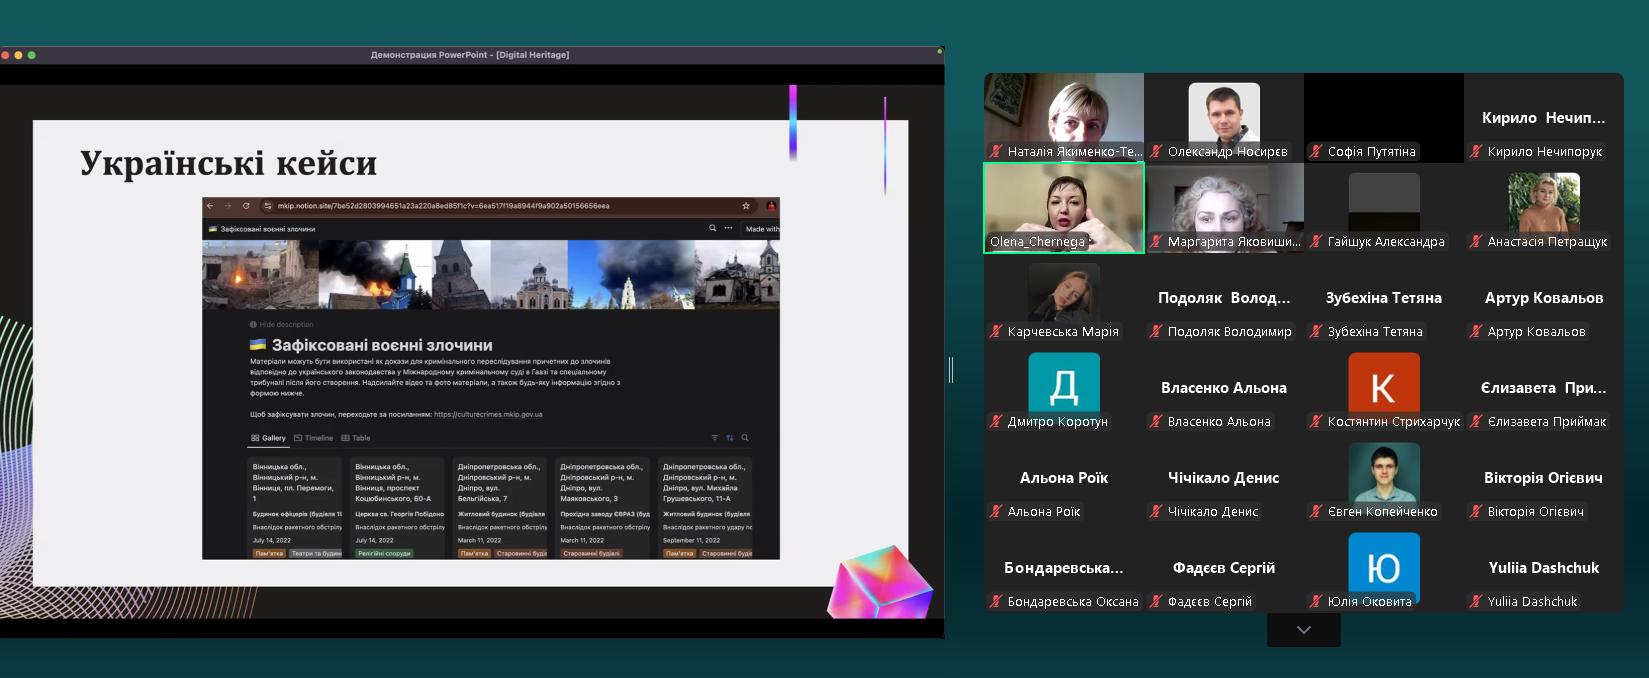This screenshot has width=1649, height=678.
Task: Click the browser back arrow in the slide
Action: coord(210,206)
